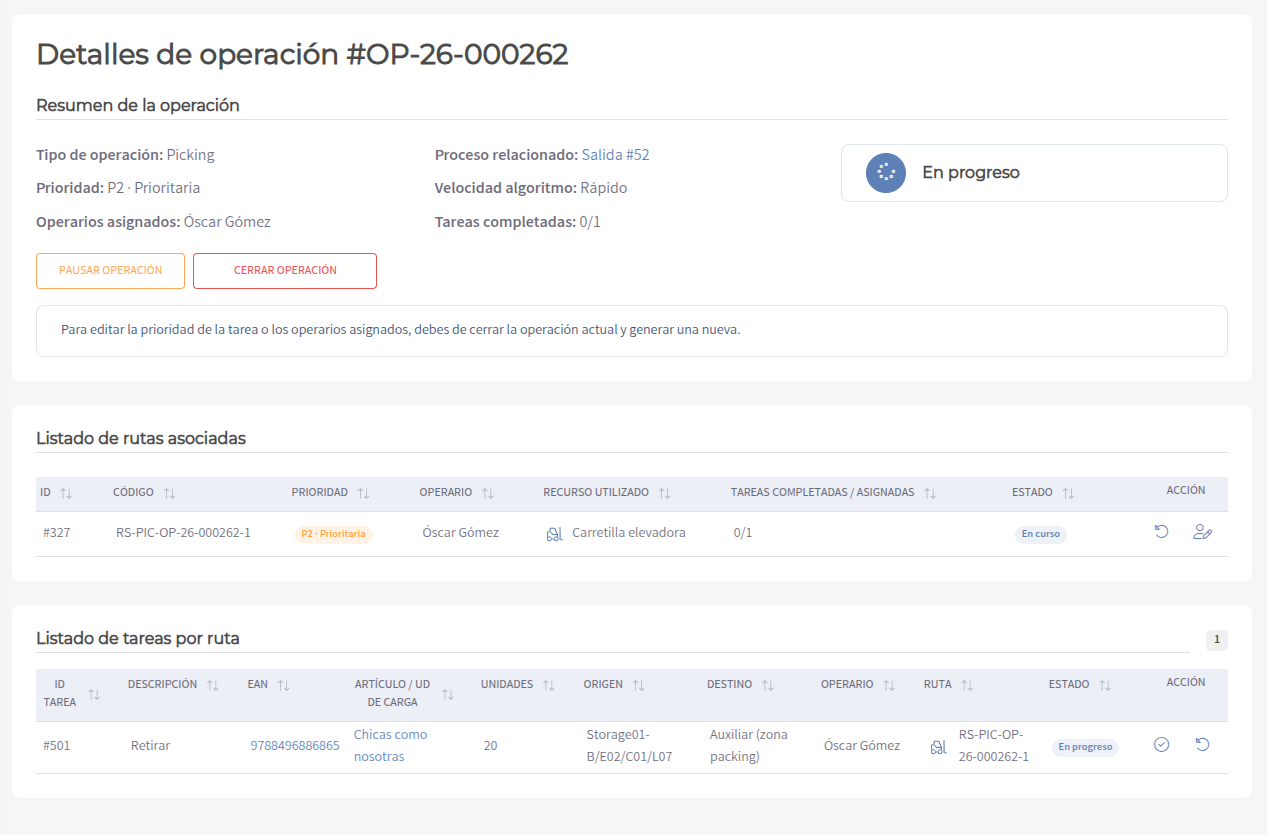
Task: Click Óscar Gómez in tasks table
Action: click(x=862, y=745)
